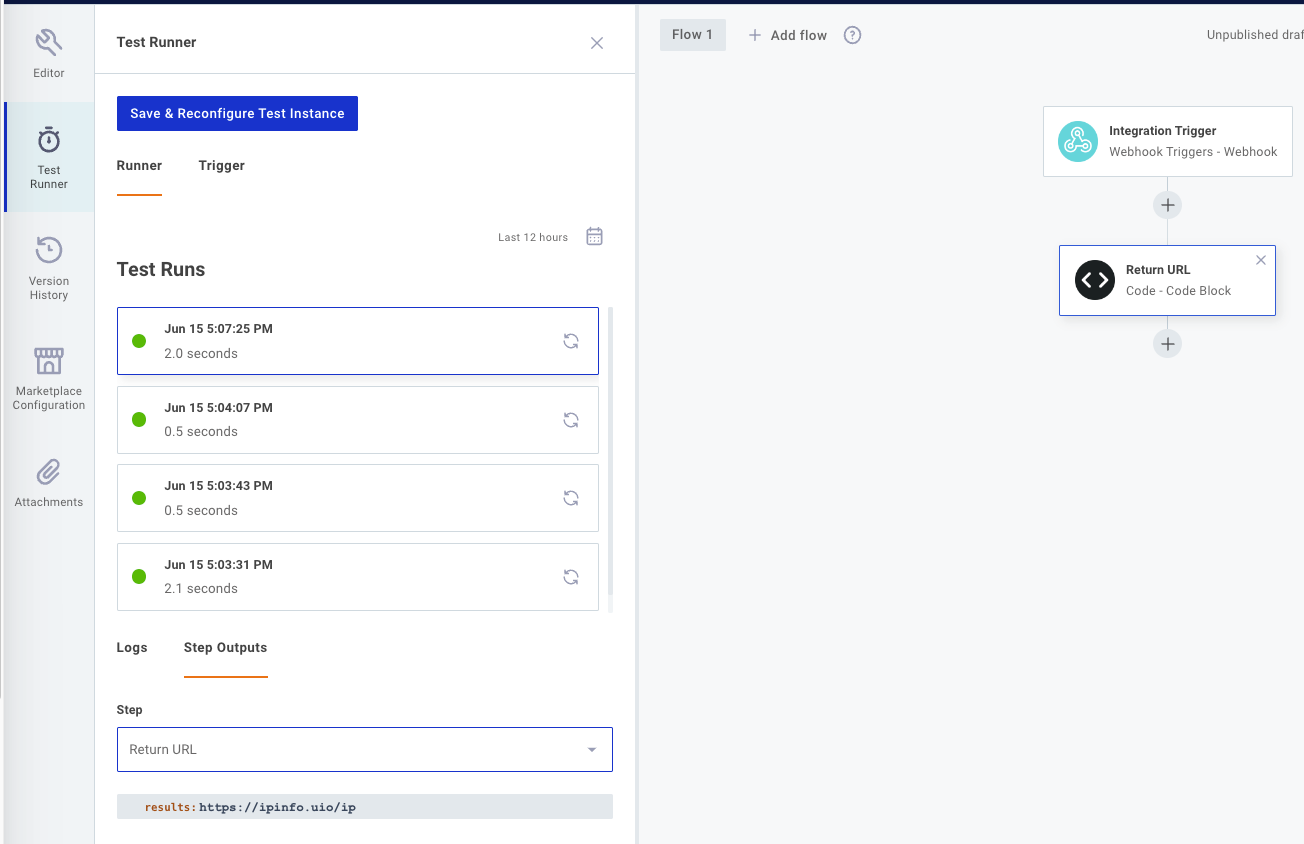
Task: Delete the Return URL step using X
Action: pos(1261,260)
